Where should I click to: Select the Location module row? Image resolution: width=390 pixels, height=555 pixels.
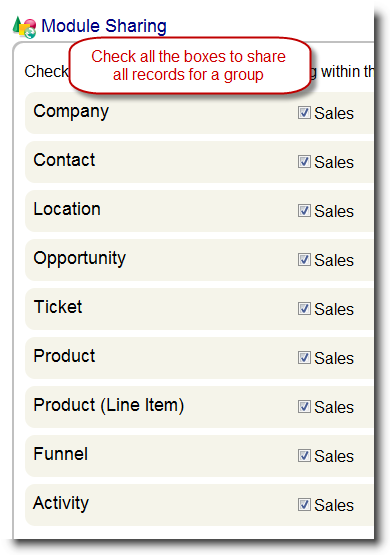pos(199,211)
